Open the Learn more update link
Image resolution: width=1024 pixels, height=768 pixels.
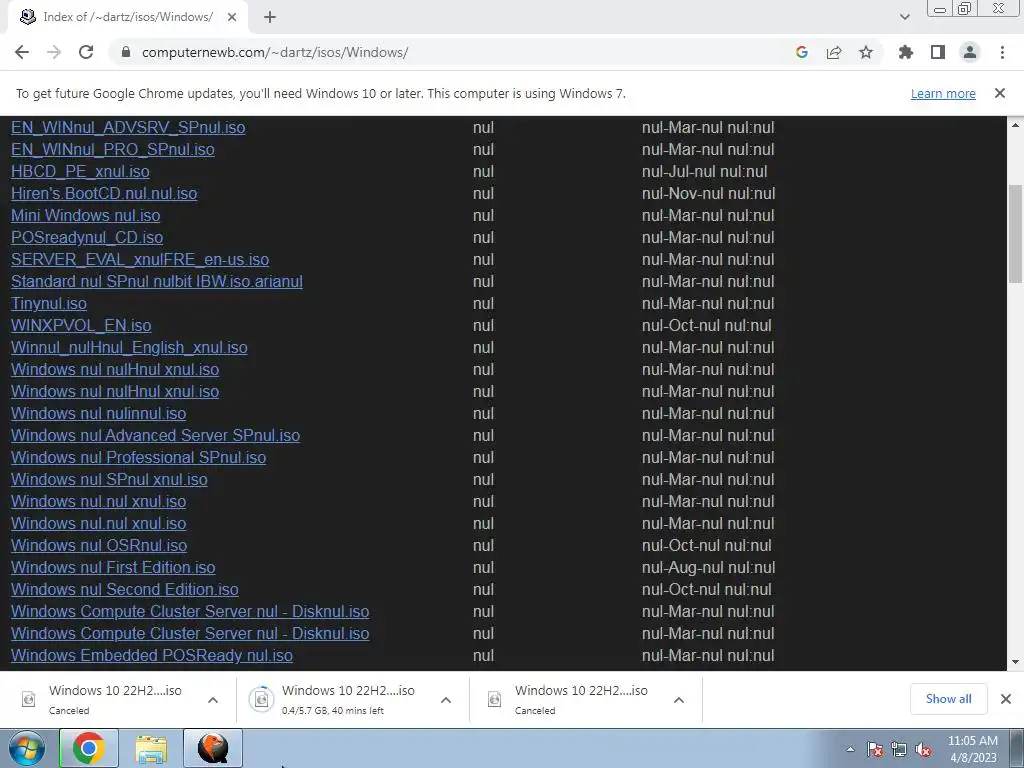coord(943,93)
